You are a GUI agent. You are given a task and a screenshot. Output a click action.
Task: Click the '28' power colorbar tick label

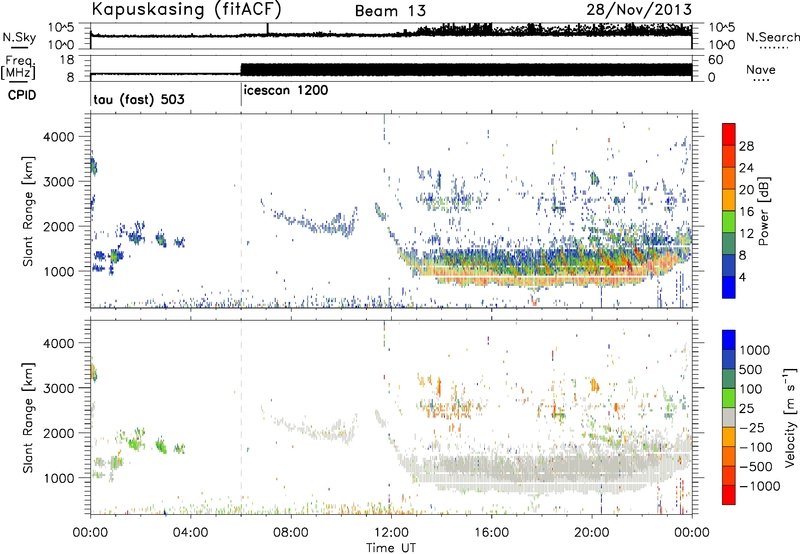(746, 146)
